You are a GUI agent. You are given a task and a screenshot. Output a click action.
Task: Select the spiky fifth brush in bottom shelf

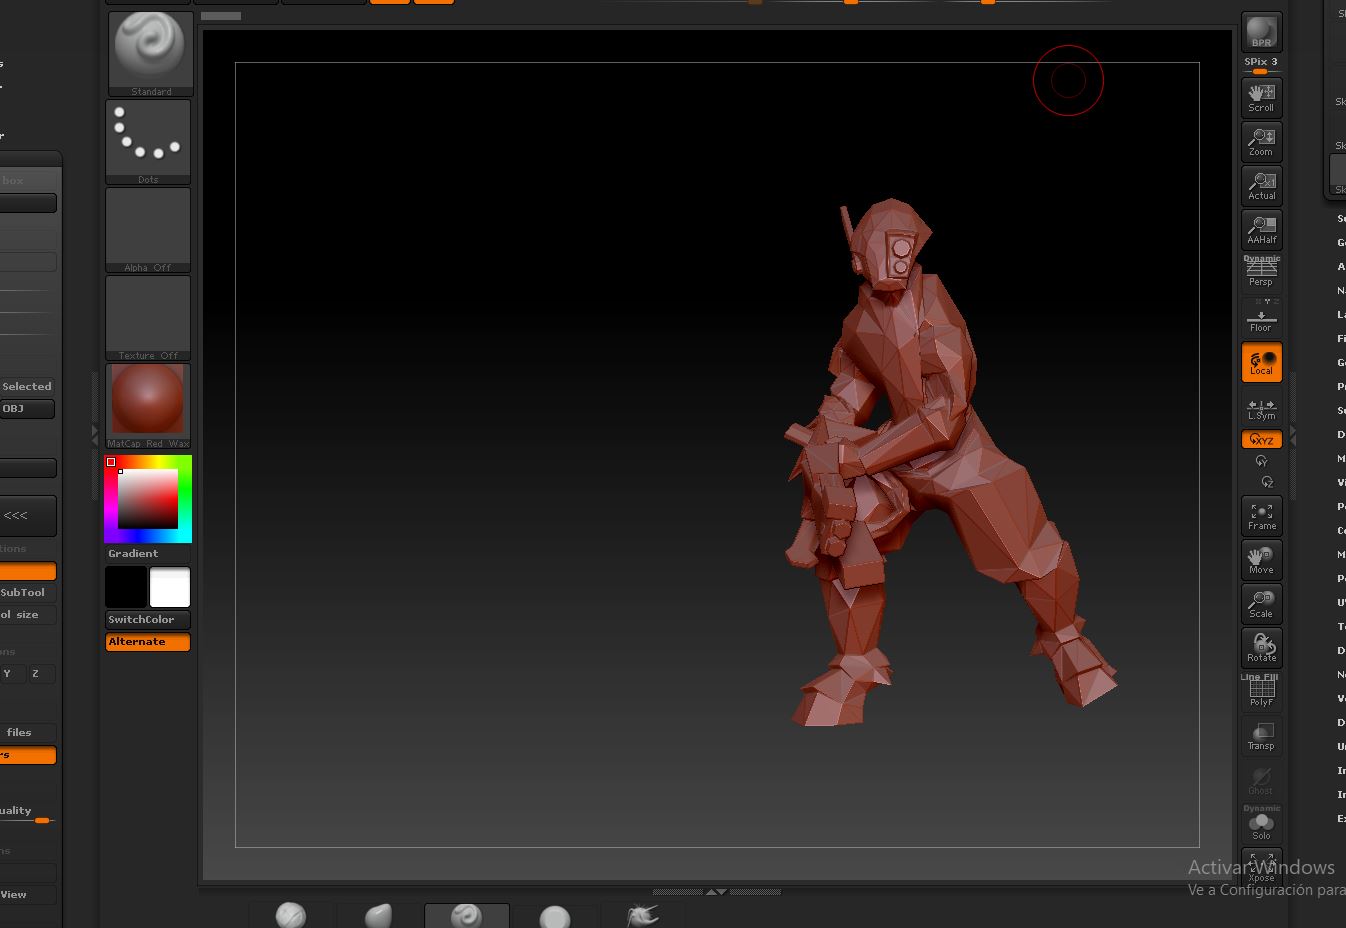[643, 915]
